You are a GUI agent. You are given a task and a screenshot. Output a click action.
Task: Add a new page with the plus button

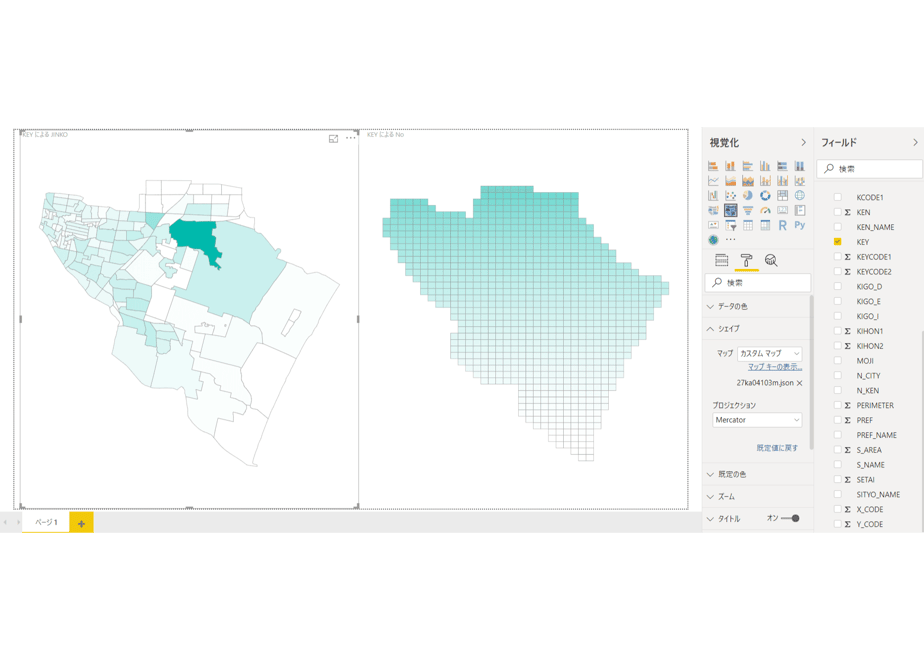coord(81,523)
